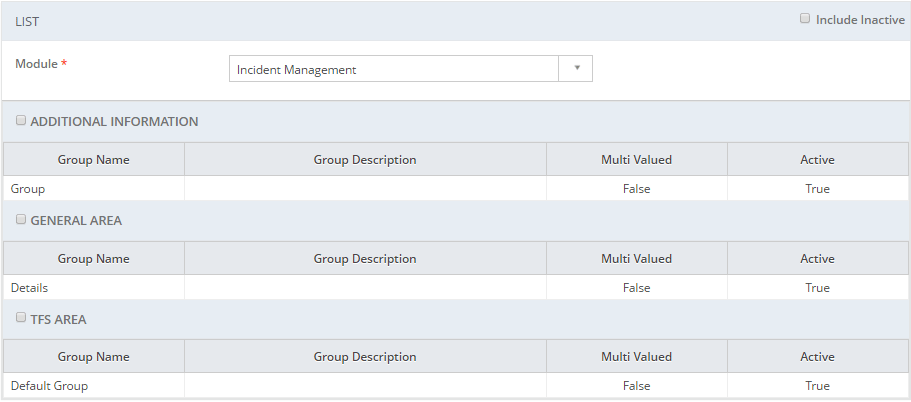Click Group Name header in Additional Information table
The width and height of the screenshot is (911, 402).
click(x=94, y=159)
